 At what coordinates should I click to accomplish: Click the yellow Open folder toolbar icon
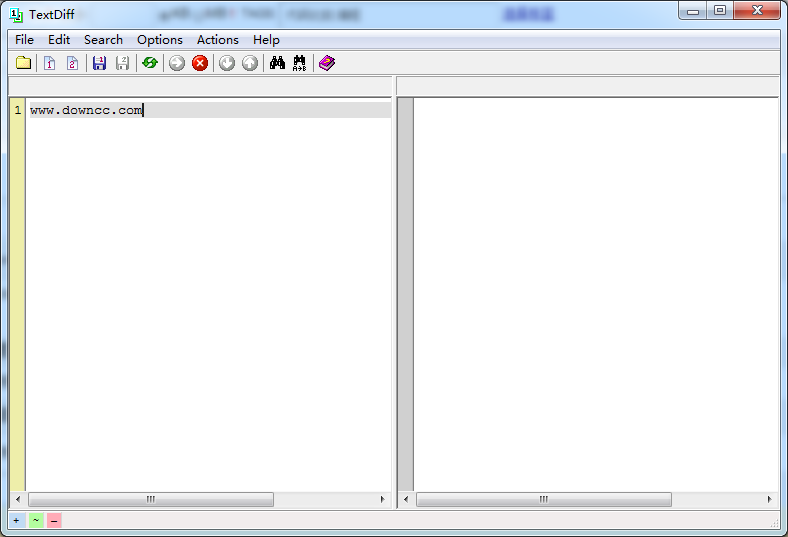(x=24, y=63)
